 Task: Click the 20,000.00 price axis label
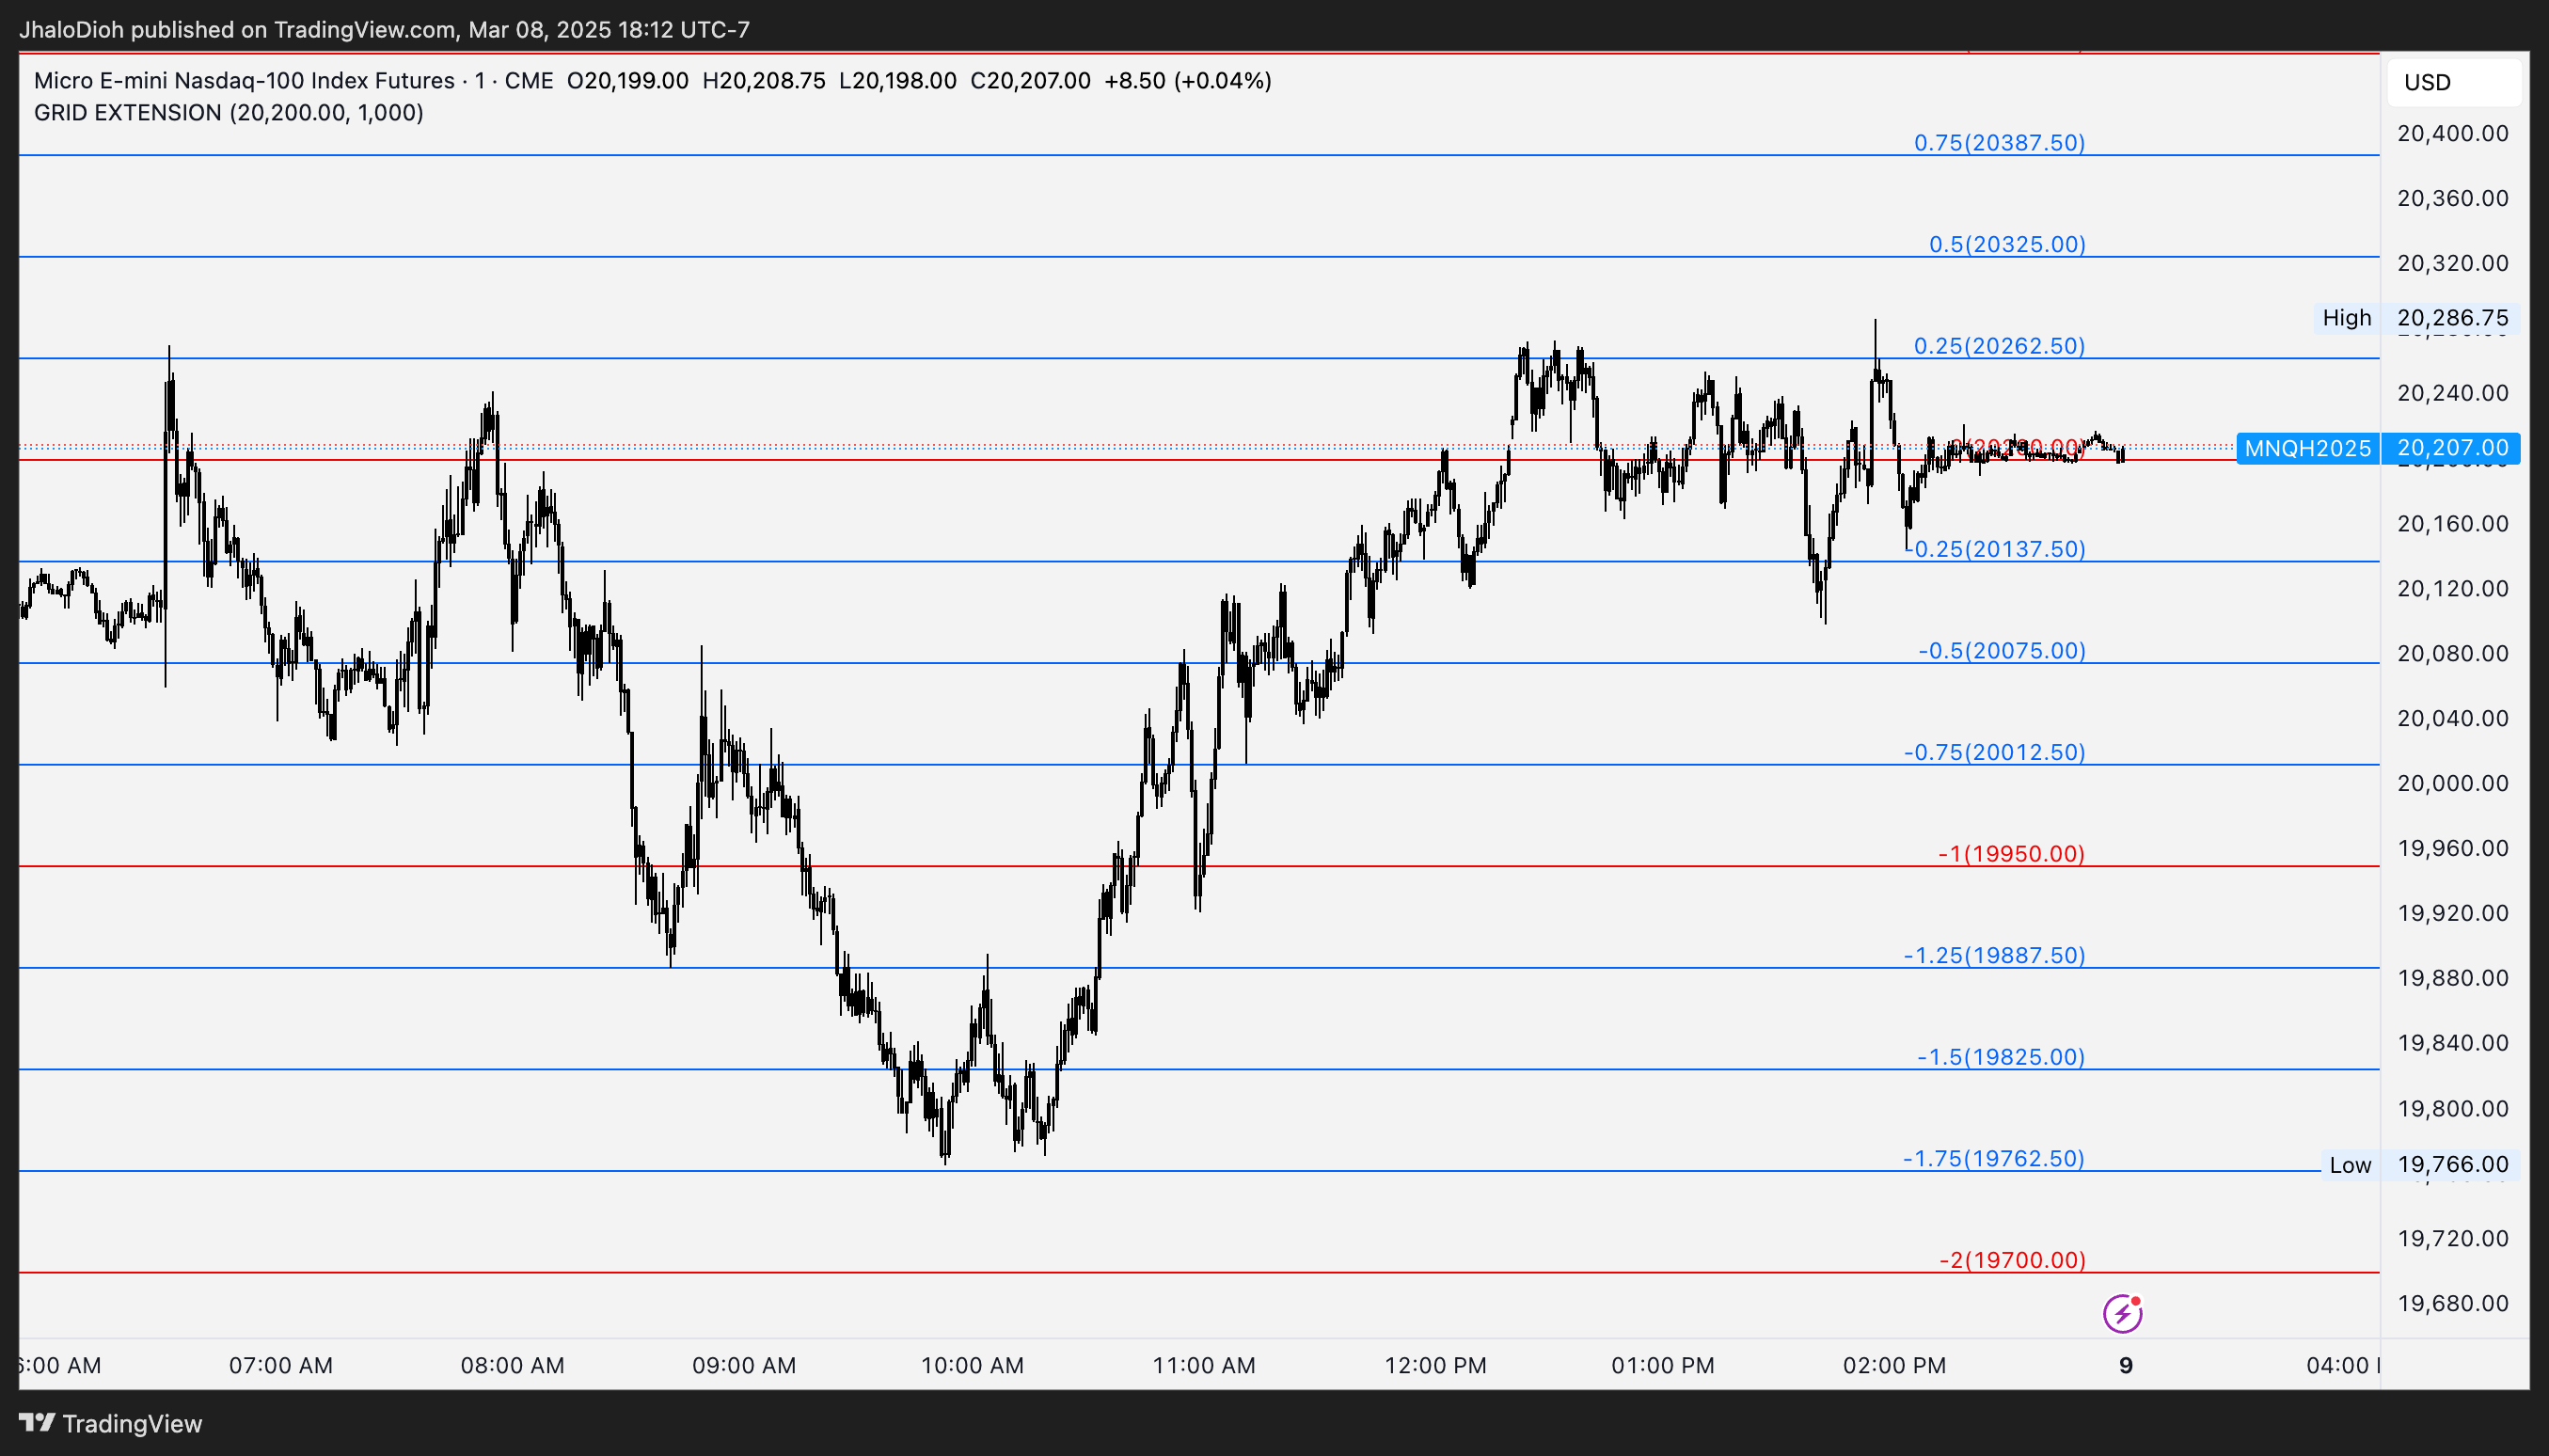(x=2453, y=783)
